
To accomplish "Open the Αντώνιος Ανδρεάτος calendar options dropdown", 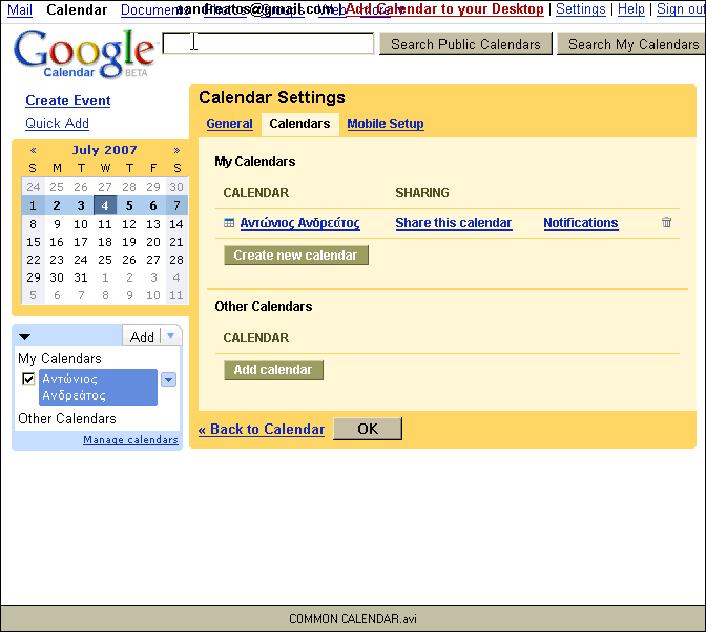I will (169, 379).
